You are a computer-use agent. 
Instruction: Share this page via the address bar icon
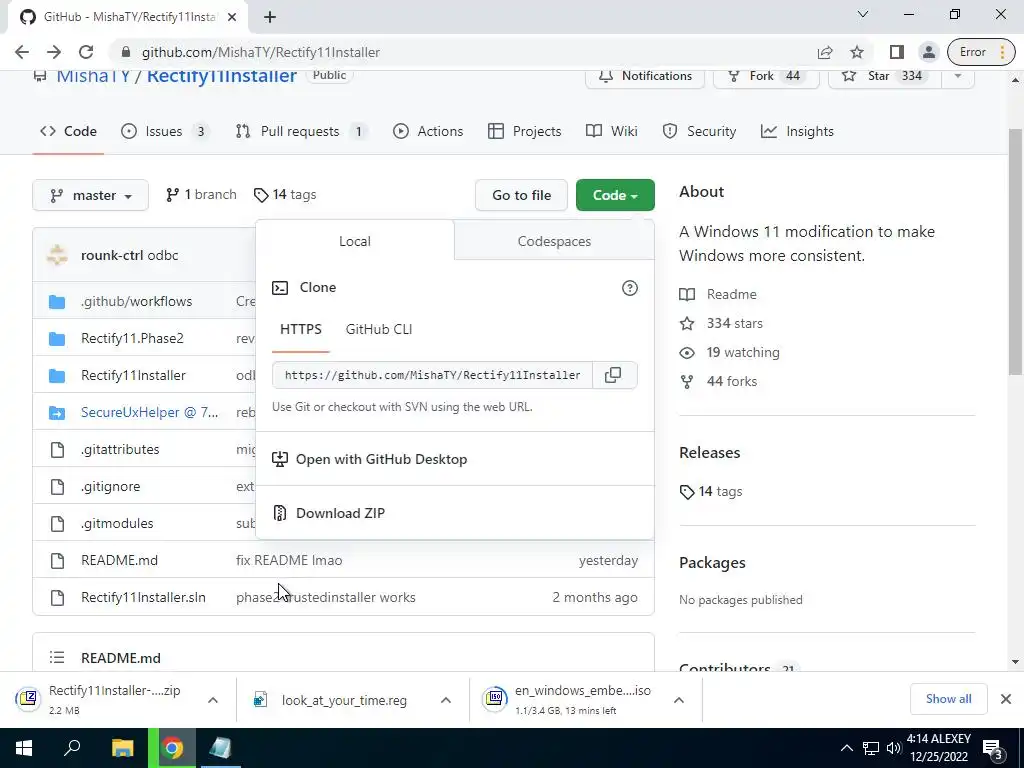825,52
